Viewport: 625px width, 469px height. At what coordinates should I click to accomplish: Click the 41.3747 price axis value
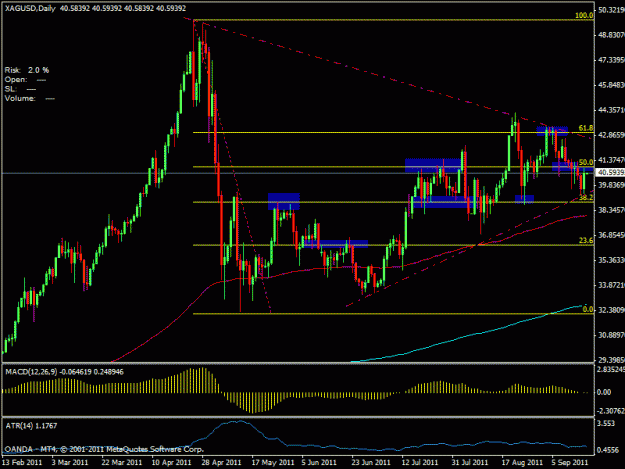coord(611,160)
